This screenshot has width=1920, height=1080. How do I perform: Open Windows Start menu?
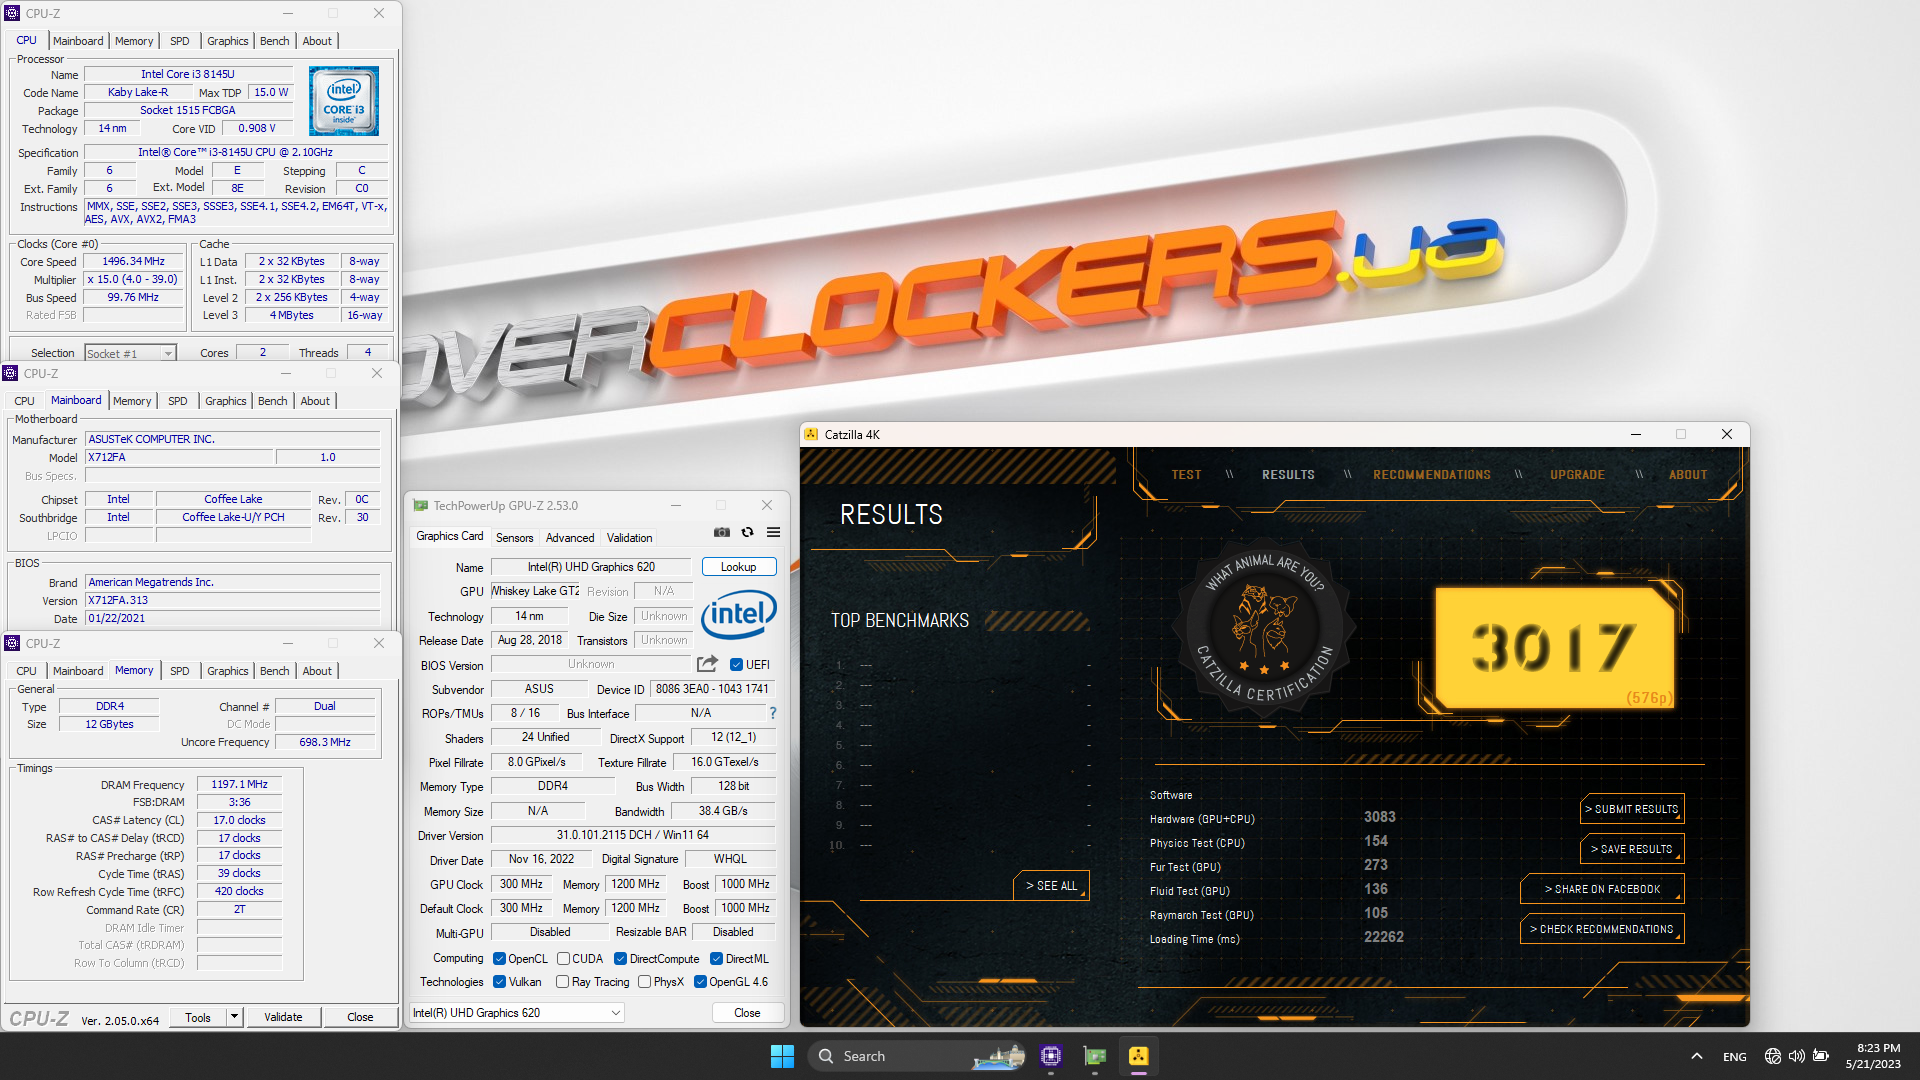[x=782, y=1056]
